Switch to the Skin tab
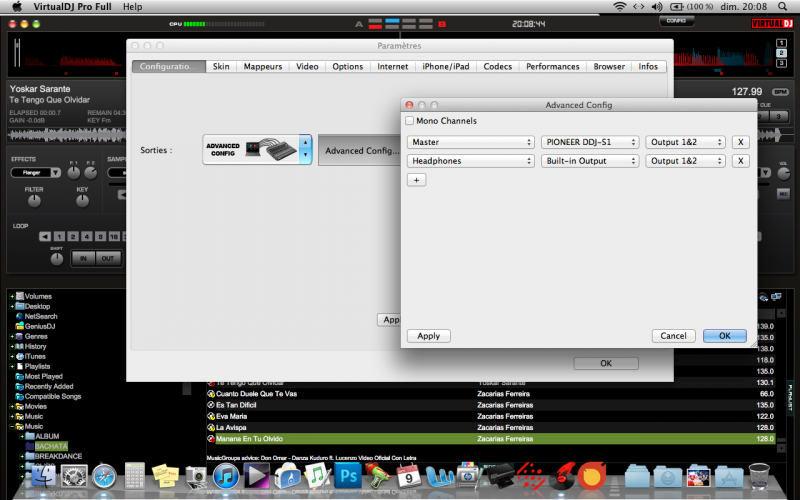The width and height of the screenshot is (800, 500). [x=221, y=66]
